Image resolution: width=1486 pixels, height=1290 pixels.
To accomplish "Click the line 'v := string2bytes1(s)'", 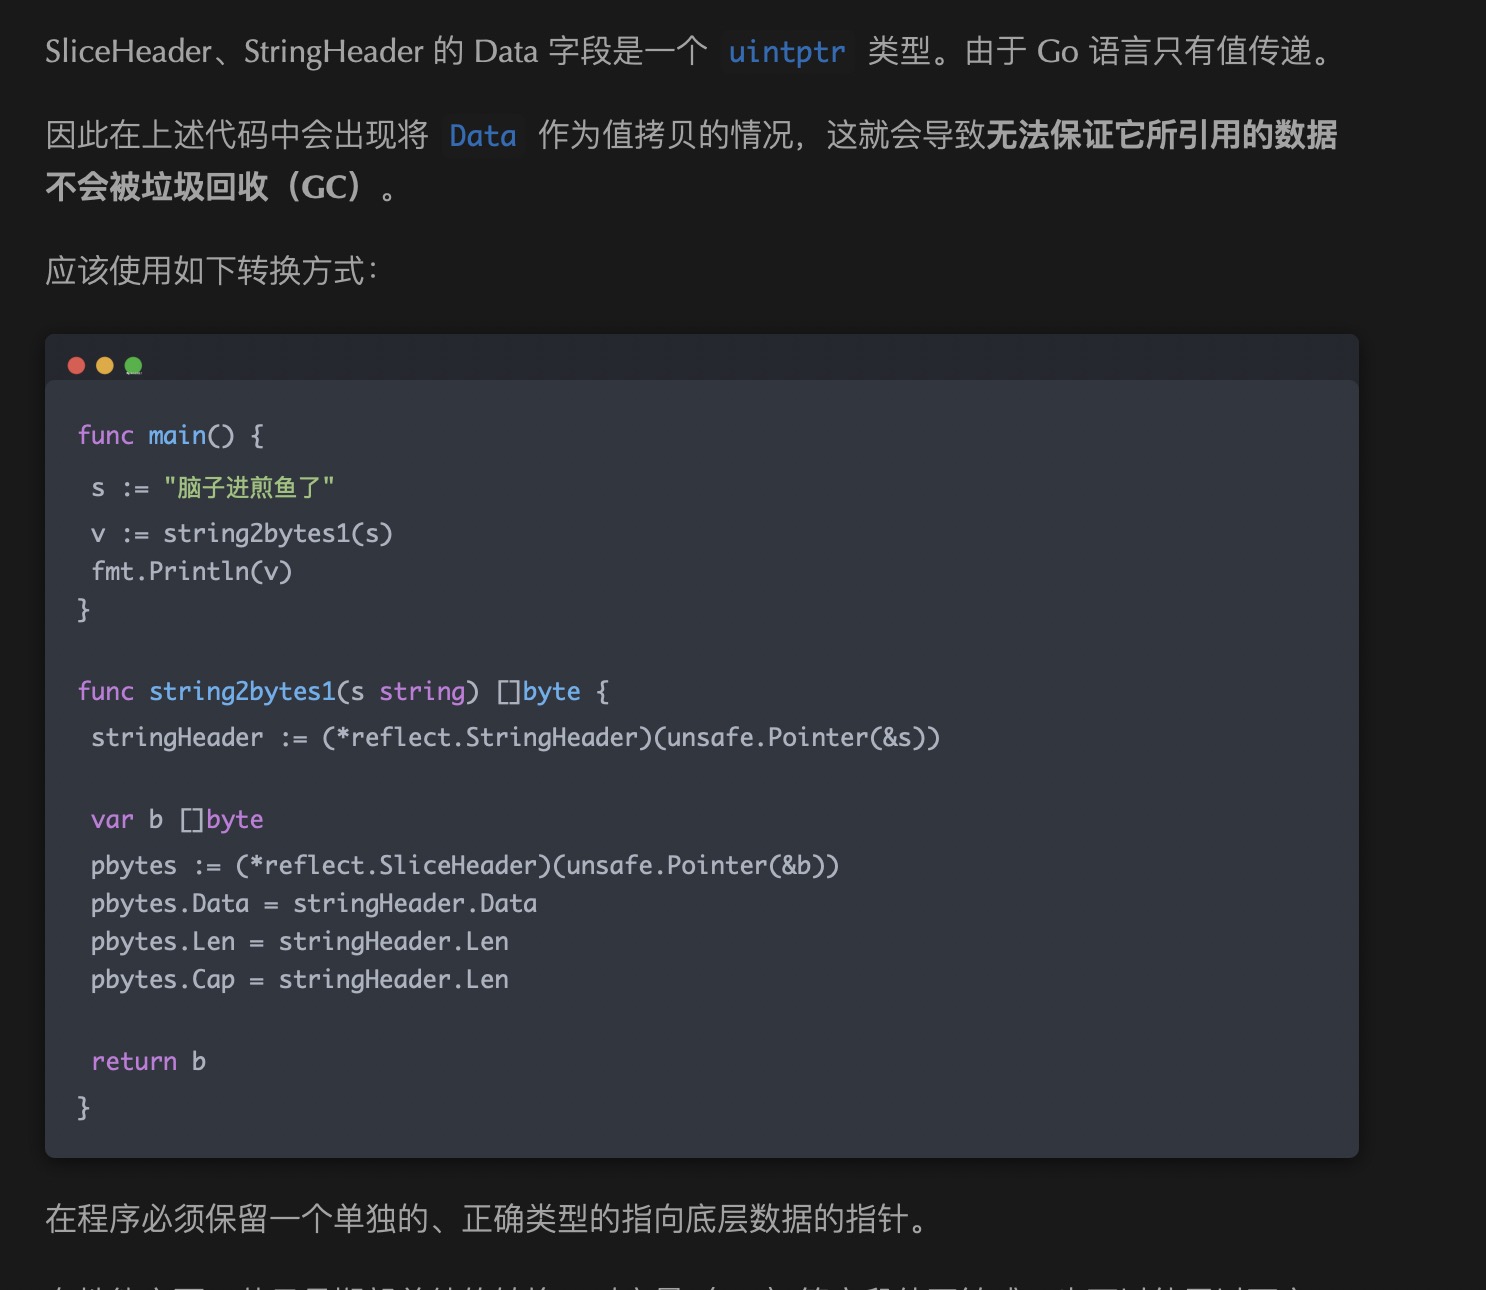I will [242, 534].
